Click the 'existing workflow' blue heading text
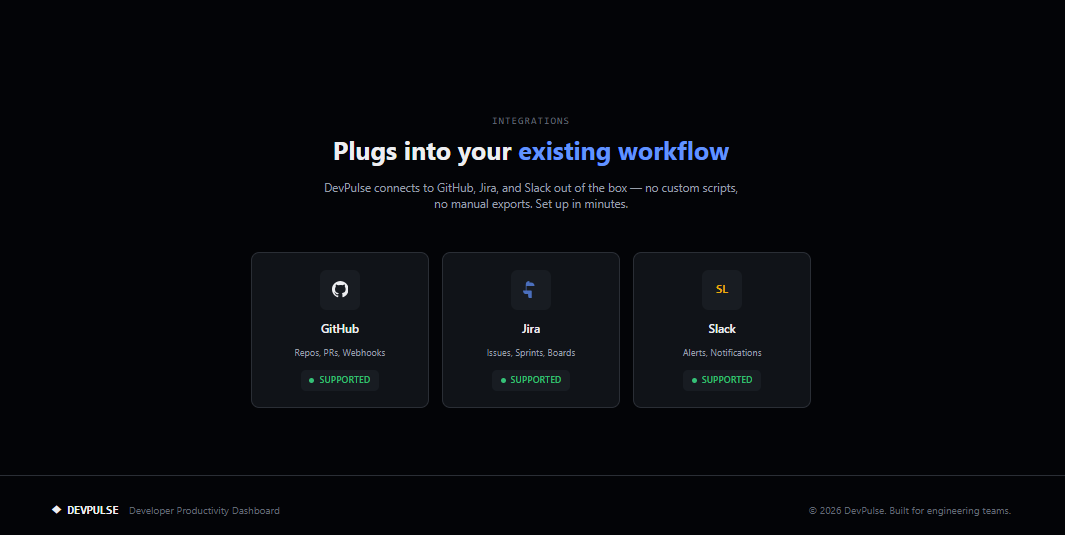The image size is (1065, 535). coord(624,151)
